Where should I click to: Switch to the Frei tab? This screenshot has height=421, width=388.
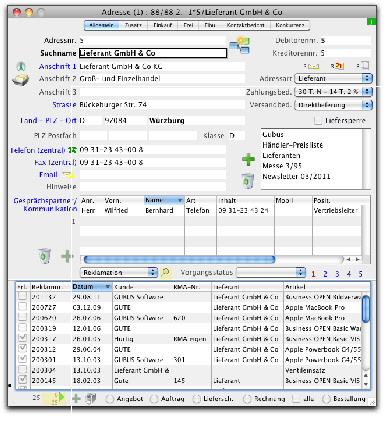click(188, 25)
